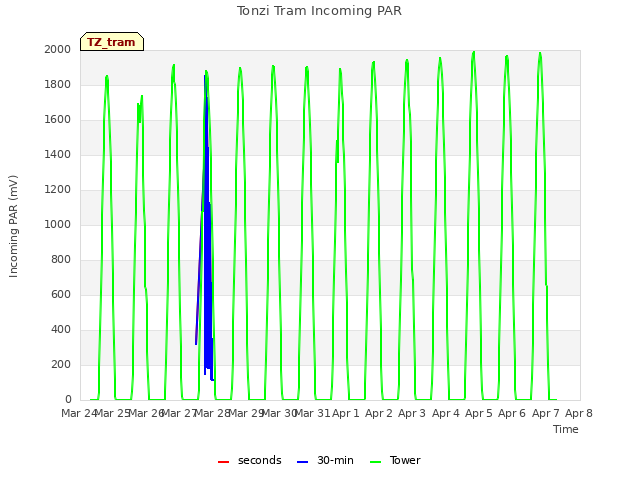Click the Apr 1 x-axis label
Screen dimensions: 640x480
tap(346, 413)
